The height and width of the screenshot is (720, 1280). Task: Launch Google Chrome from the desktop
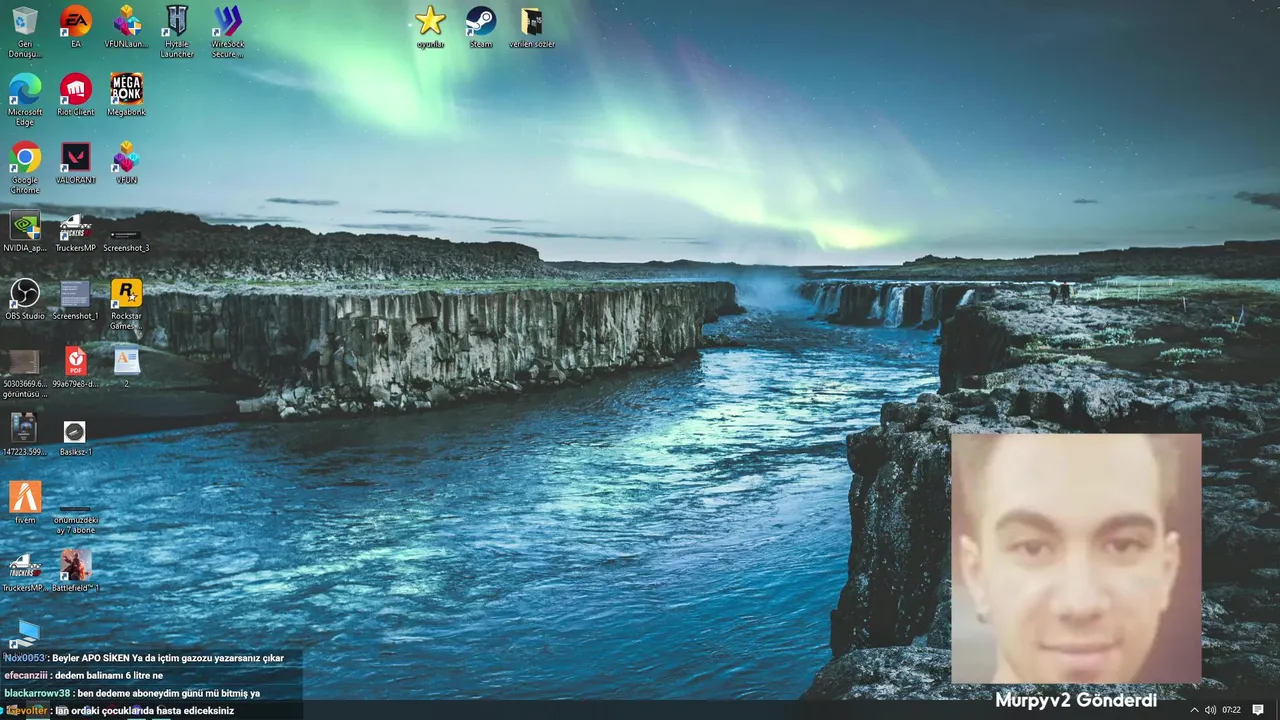coord(25,167)
